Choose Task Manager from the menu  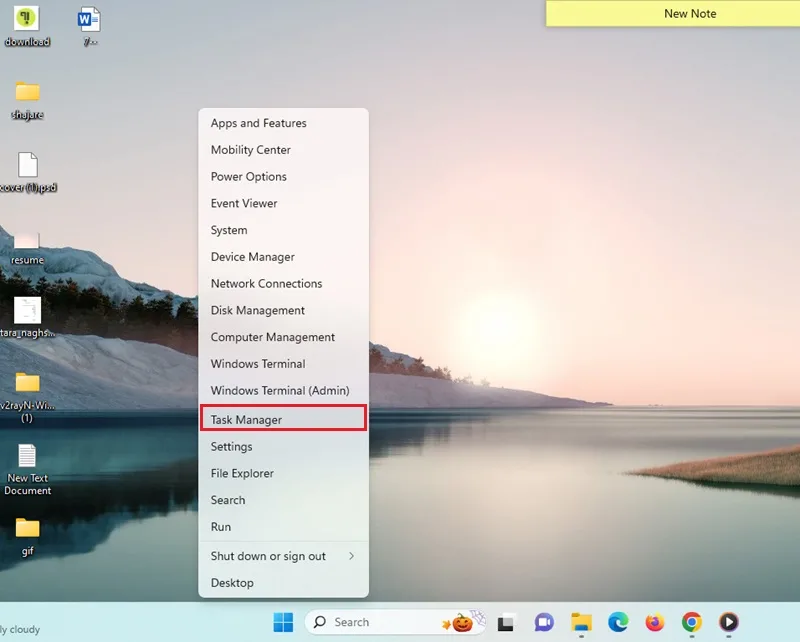[x=283, y=419]
